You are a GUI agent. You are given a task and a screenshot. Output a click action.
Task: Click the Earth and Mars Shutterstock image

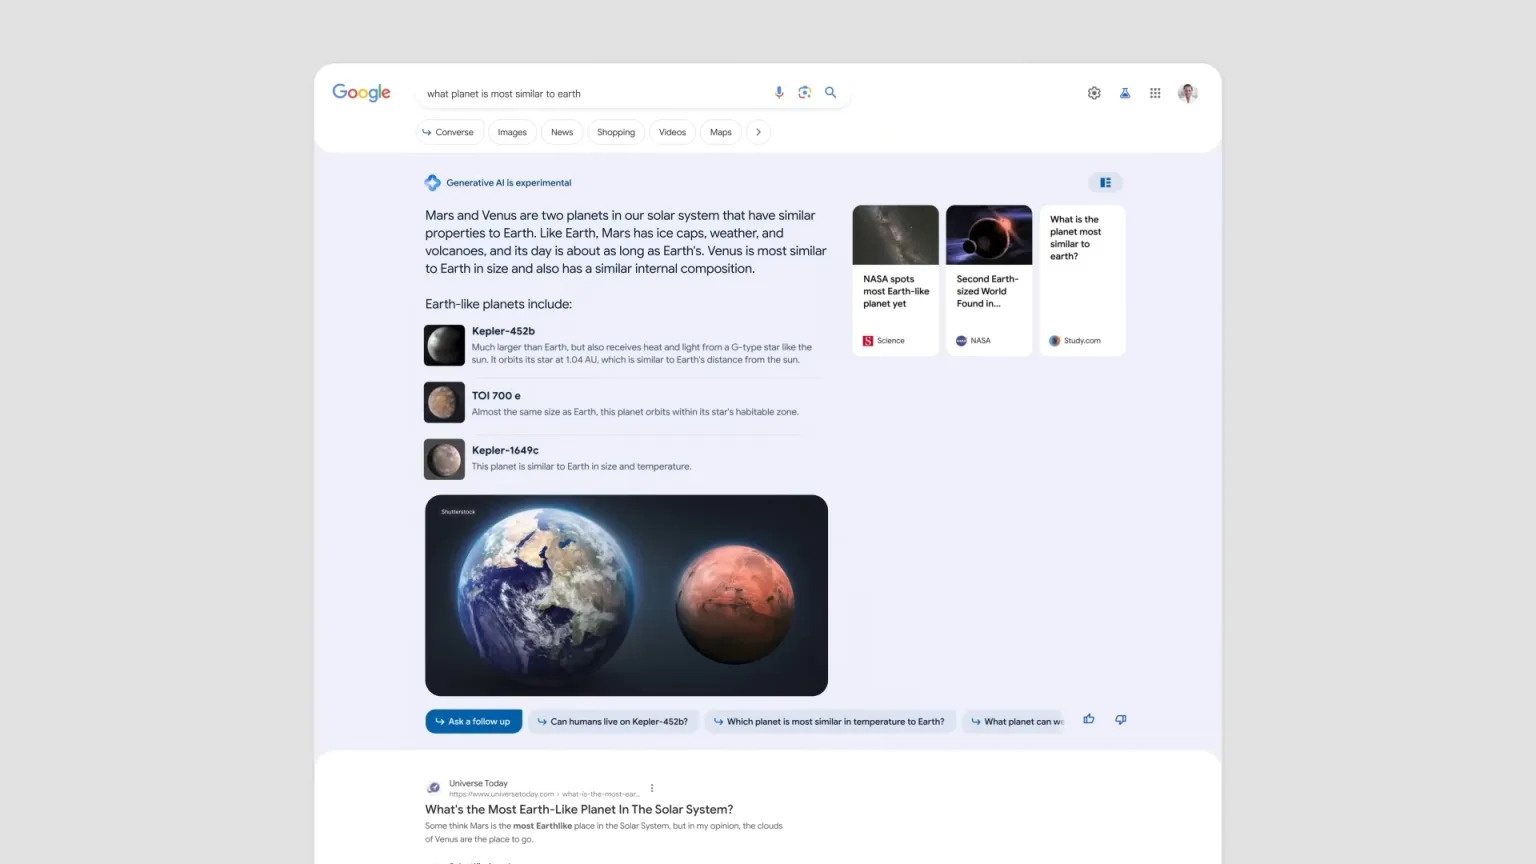[x=626, y=594]
